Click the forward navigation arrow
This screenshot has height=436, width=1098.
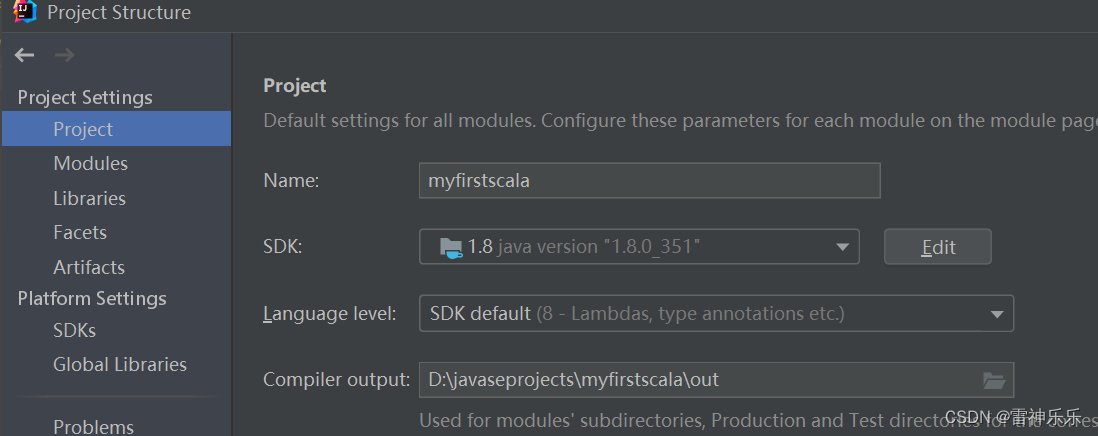pos(64,55)
